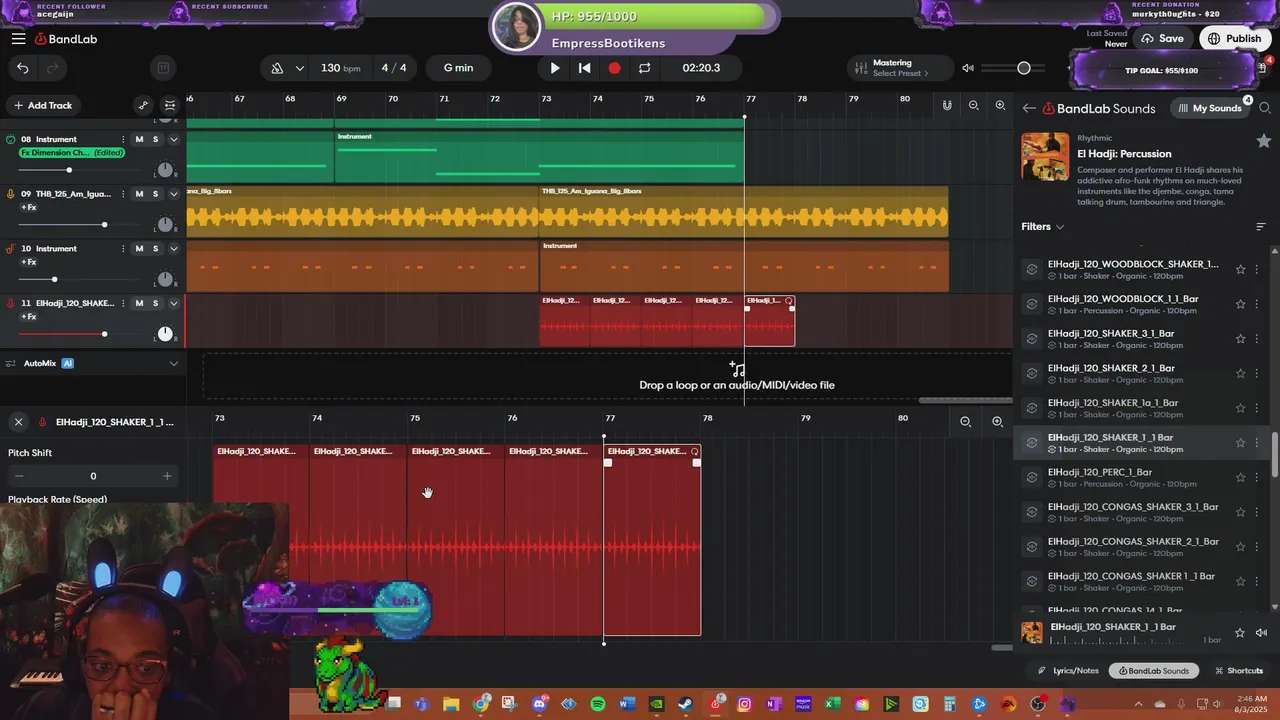
Task: Zoom in the arrangement timeline
Action: 1000,105
